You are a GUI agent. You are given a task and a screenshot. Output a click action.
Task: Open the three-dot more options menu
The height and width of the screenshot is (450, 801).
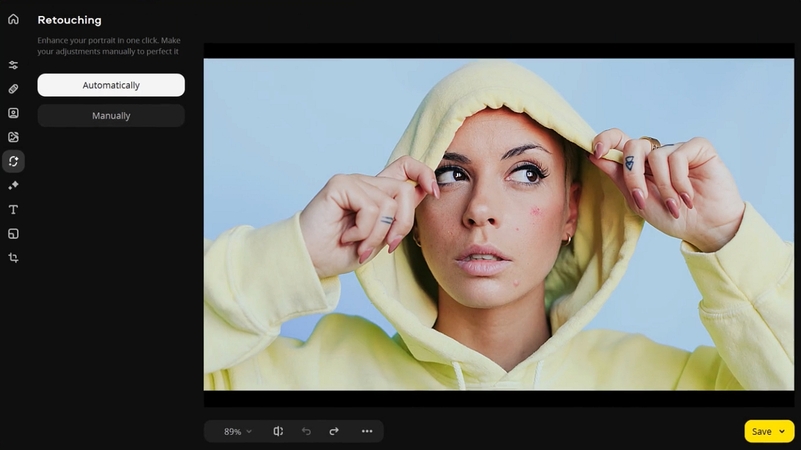(367, 431)
